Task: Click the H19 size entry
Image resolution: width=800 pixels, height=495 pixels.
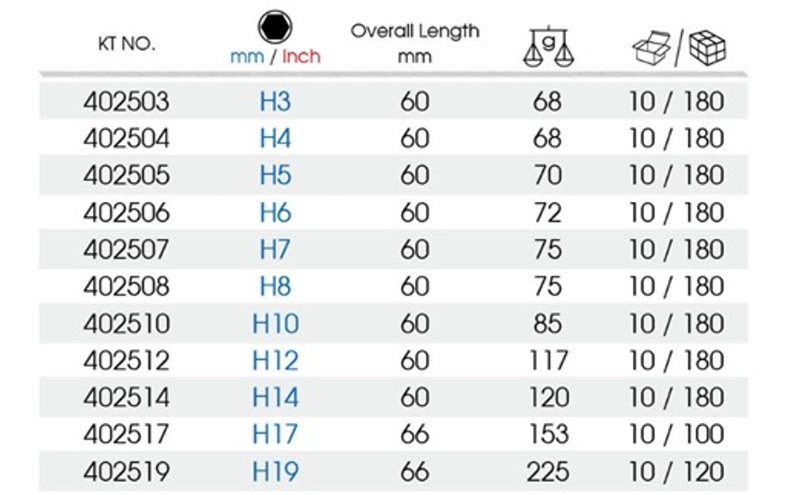Action: pos(276,472)
